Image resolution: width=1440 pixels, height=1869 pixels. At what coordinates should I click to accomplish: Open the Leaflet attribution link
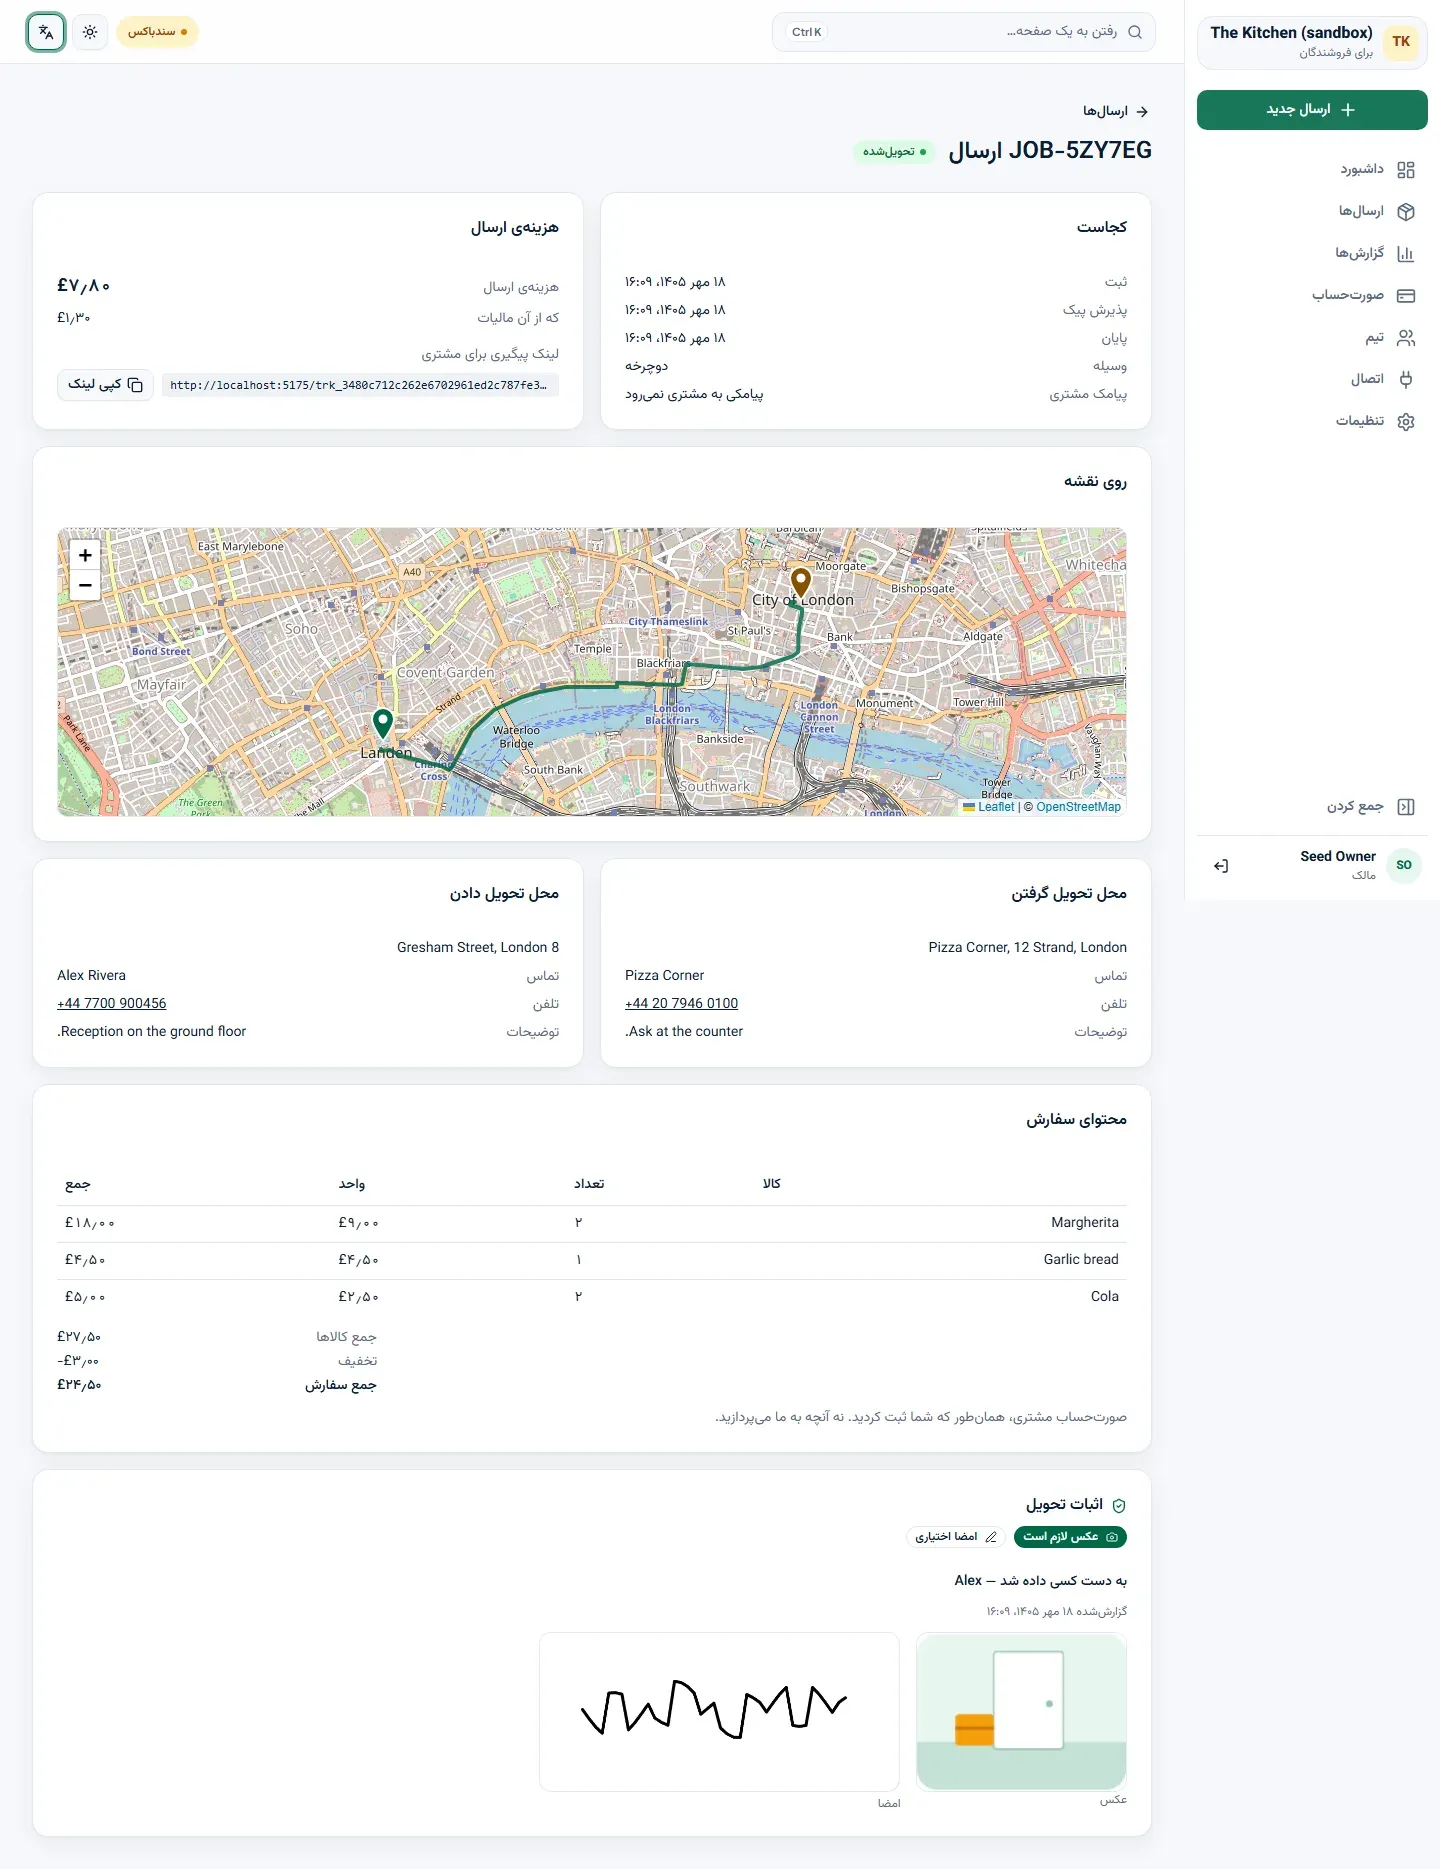995,807
